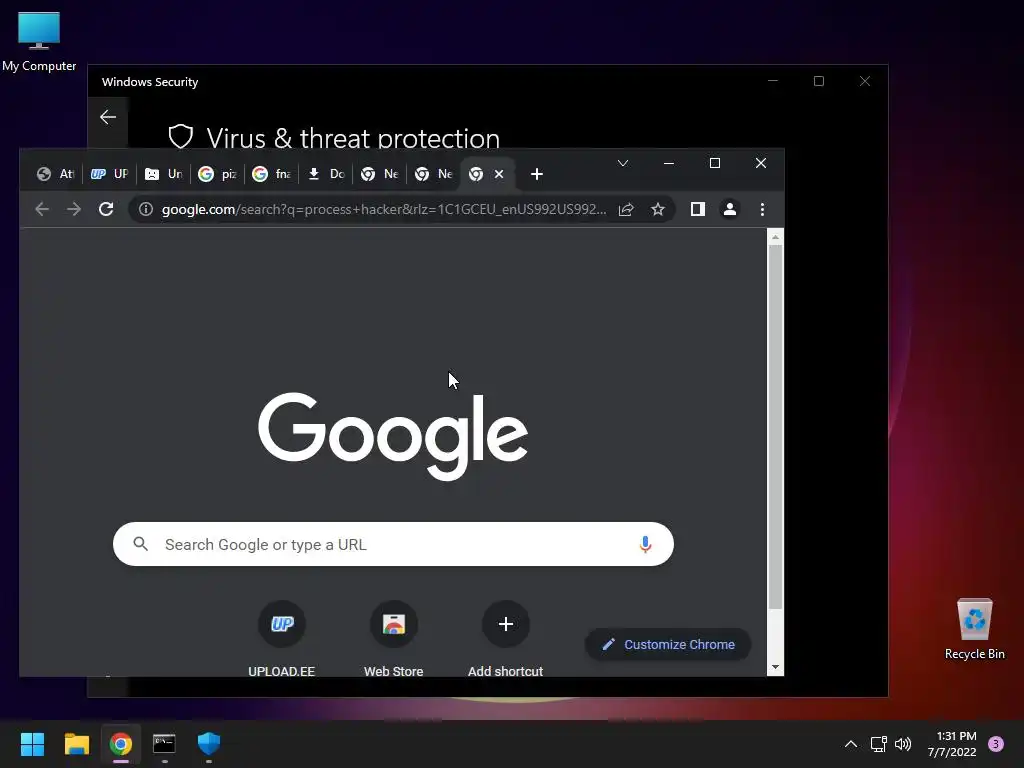Start voice search with microphone icon

pos(645,544)
